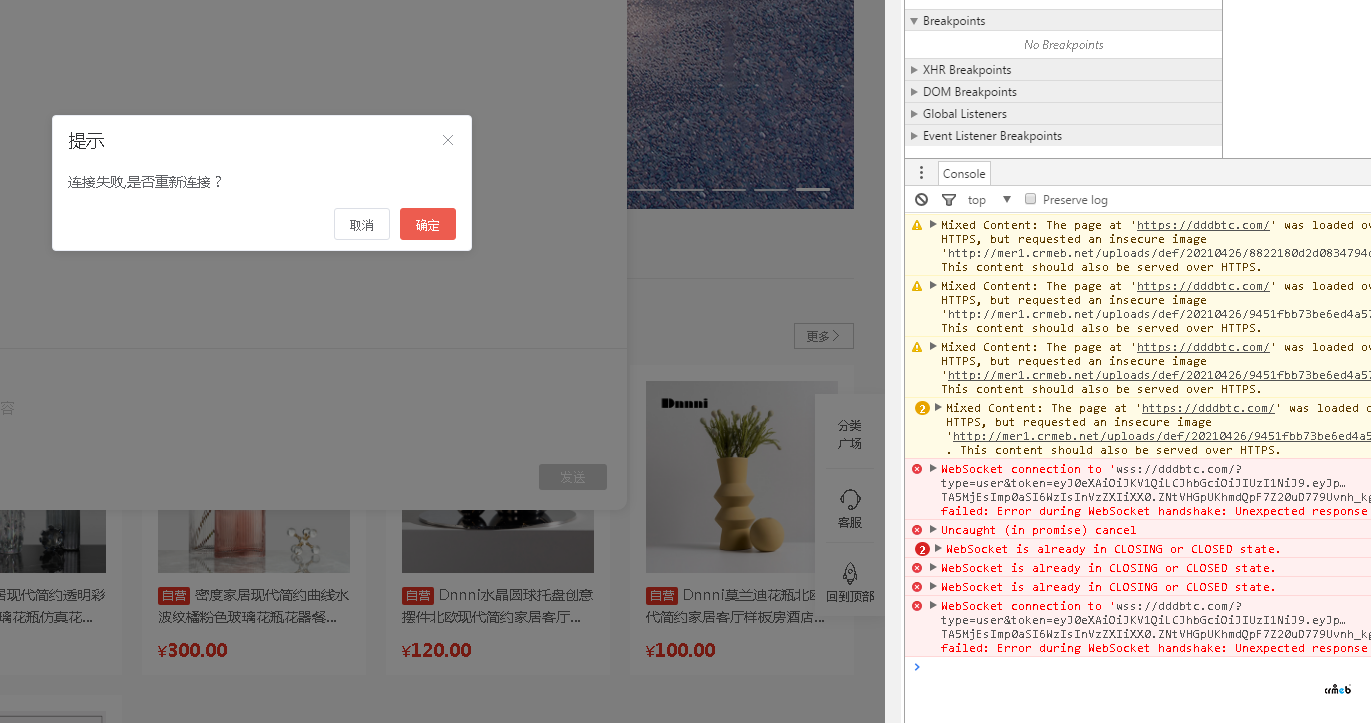Click the ¥300.00 price
The width and height of the screenshot is (1371, 723).
[x=193, y=650]
